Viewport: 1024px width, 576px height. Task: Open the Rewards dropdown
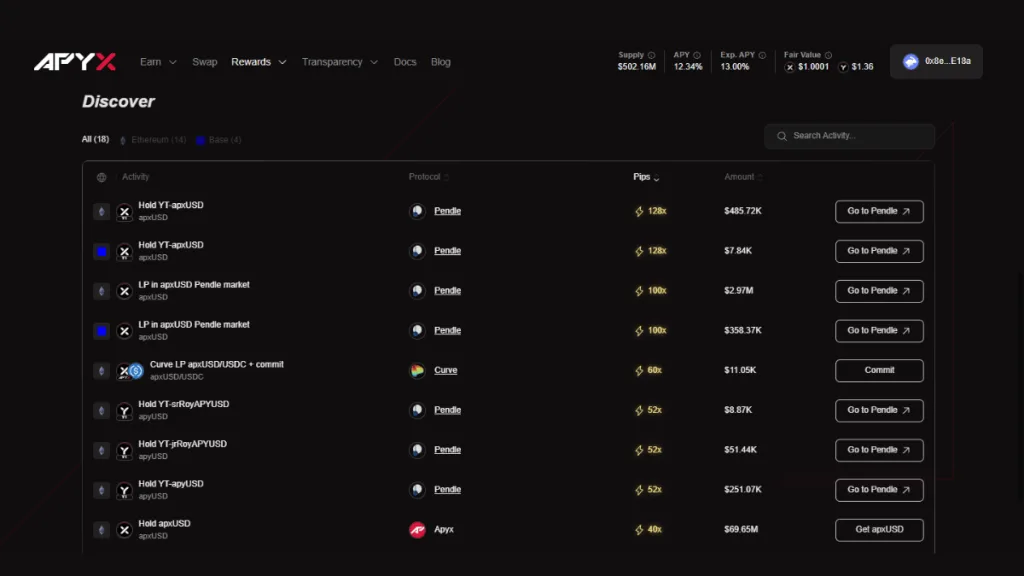coord(259,62)
